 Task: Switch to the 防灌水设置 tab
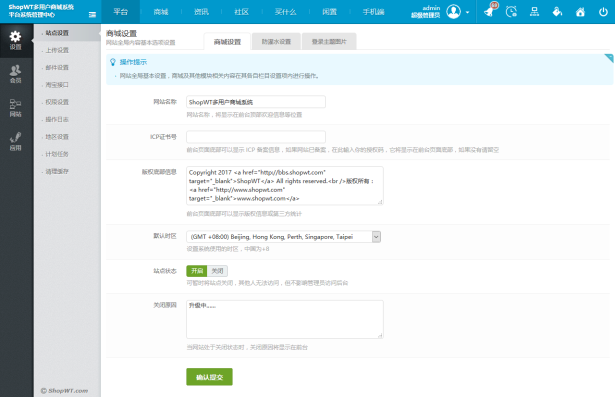[276, 42]
